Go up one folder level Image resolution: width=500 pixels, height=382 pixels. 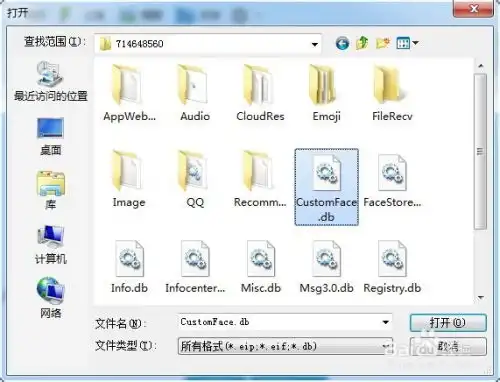point(362,43)
